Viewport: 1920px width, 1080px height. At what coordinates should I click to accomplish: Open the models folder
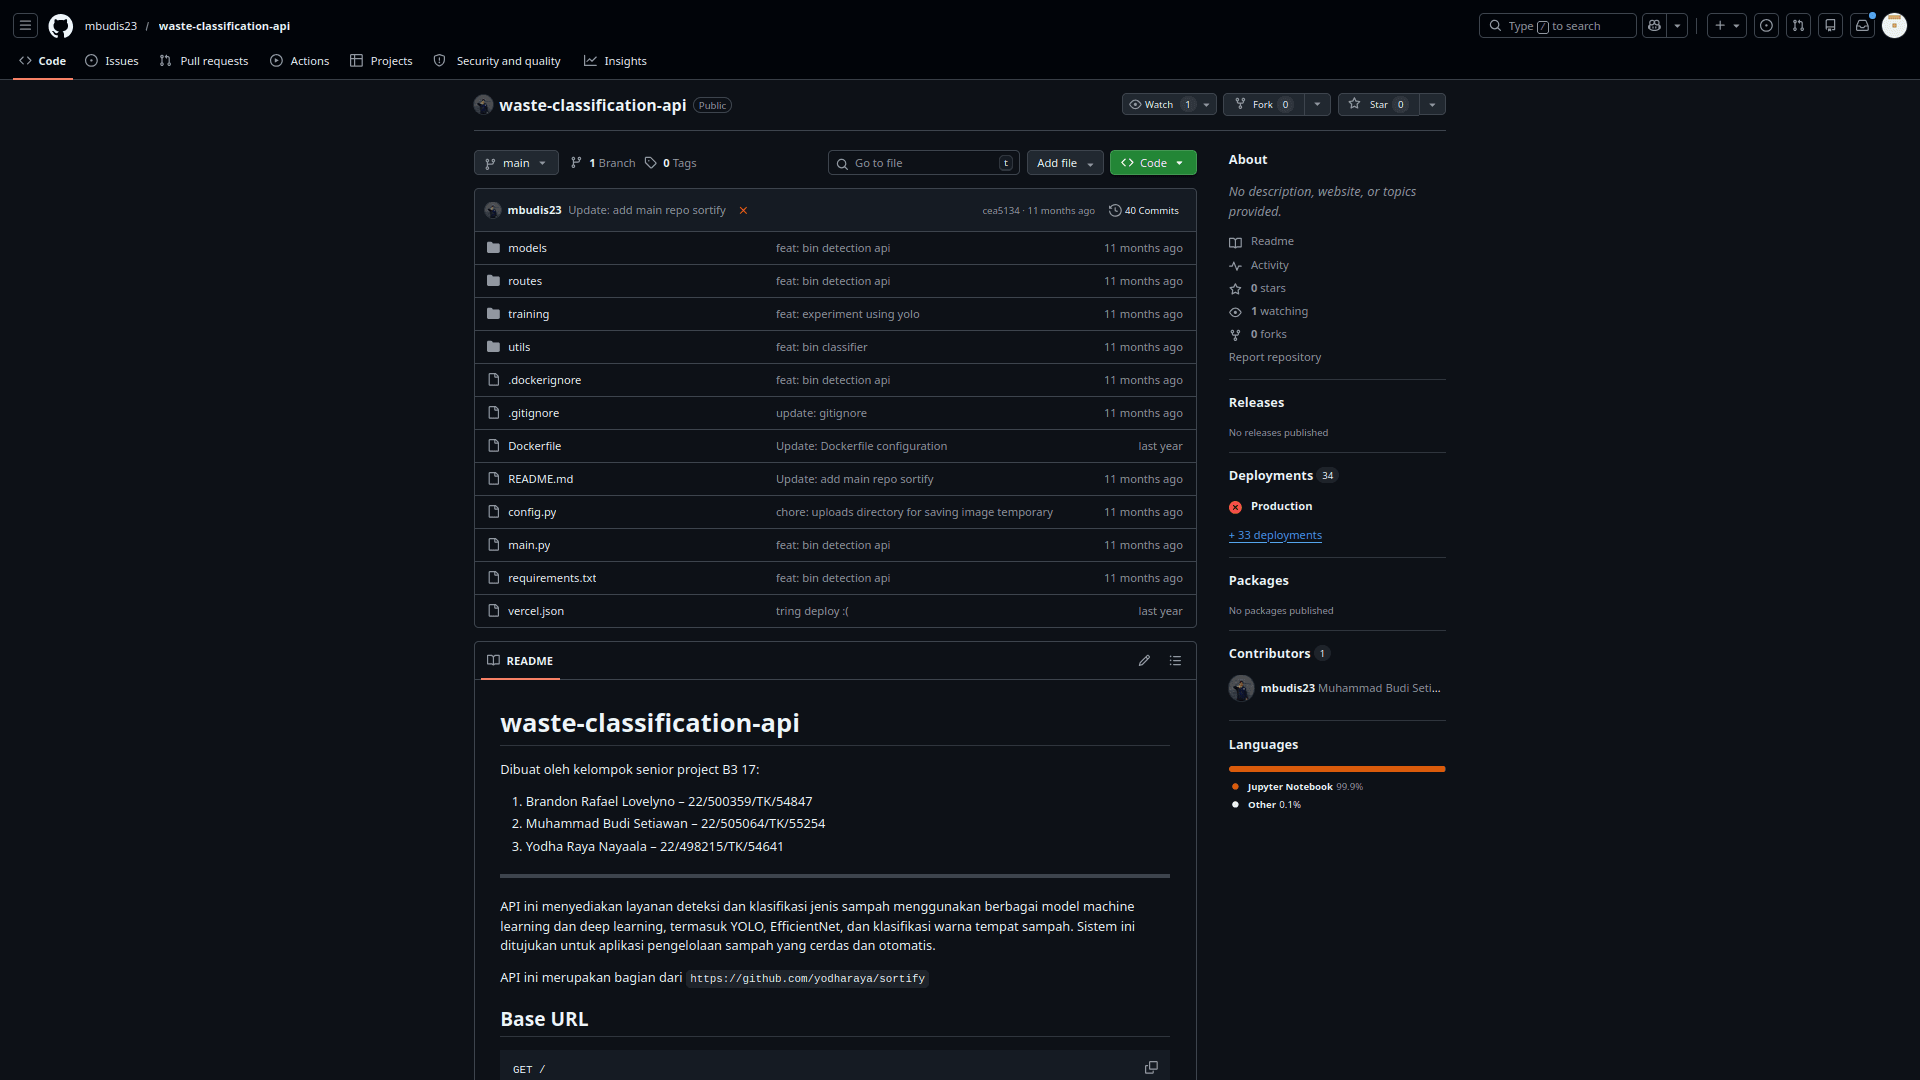click(527, 248)
